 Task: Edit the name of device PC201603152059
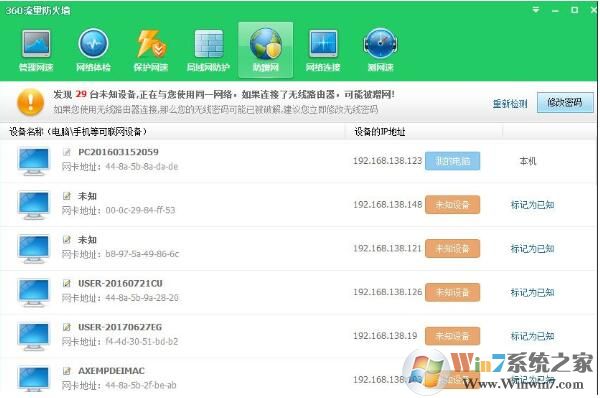pyautogui.click(x=67, y=152)
